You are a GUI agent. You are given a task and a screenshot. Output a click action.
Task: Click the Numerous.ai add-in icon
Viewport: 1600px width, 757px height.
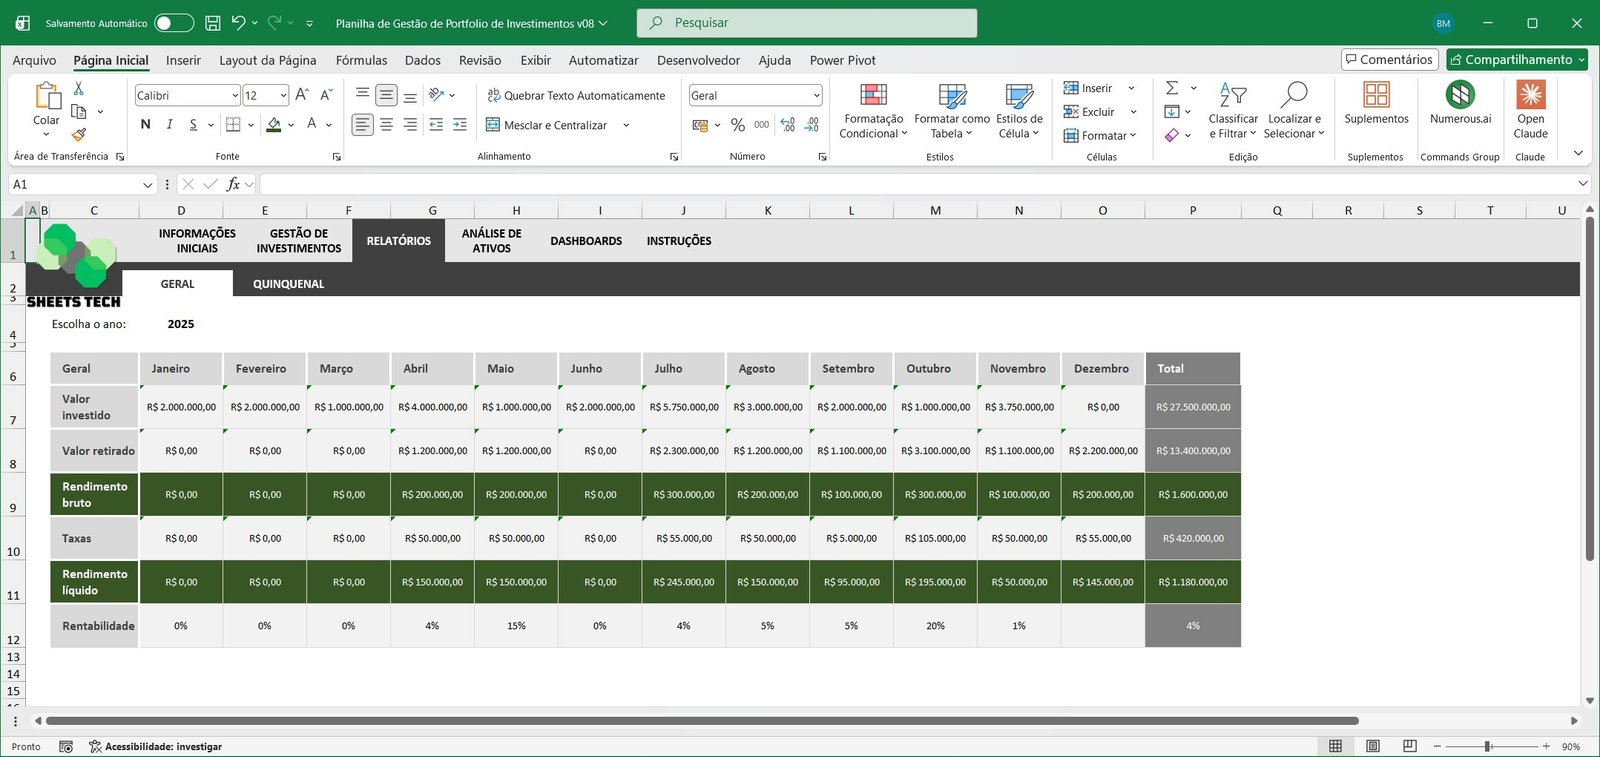click(x=1460, y=96)
